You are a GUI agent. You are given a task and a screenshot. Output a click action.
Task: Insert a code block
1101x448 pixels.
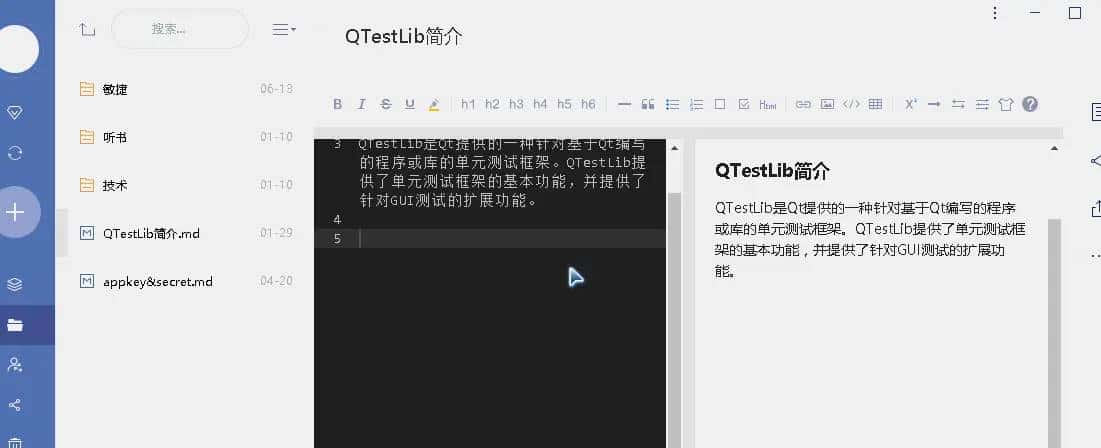[x=851, y=105]
